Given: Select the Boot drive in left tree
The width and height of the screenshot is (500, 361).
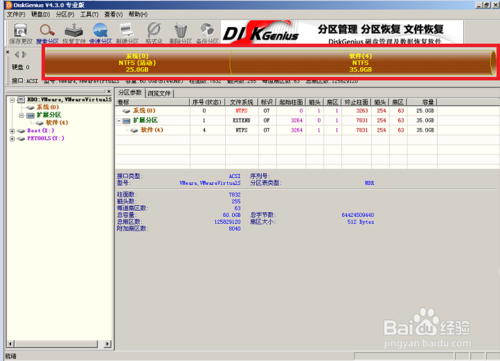Looking at the screenshot, I should coord(41,131).
